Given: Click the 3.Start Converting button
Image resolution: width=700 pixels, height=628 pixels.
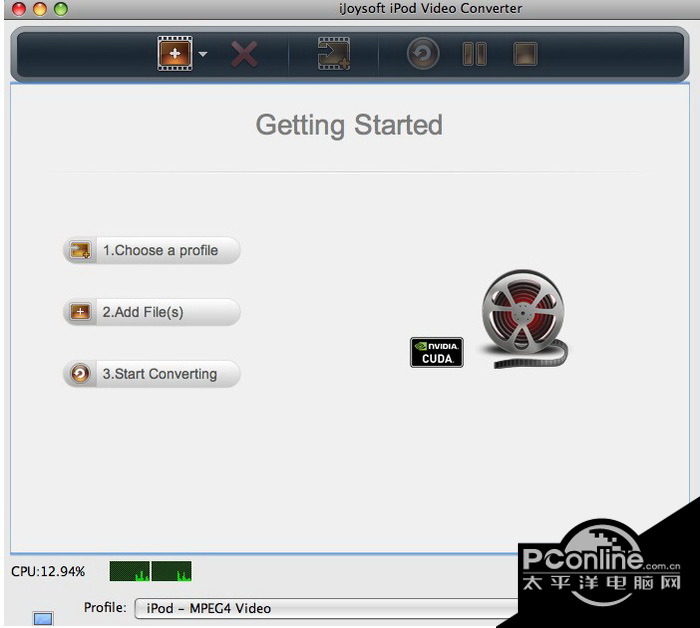Looking at the screenshot, I should [x=152, y=374].
